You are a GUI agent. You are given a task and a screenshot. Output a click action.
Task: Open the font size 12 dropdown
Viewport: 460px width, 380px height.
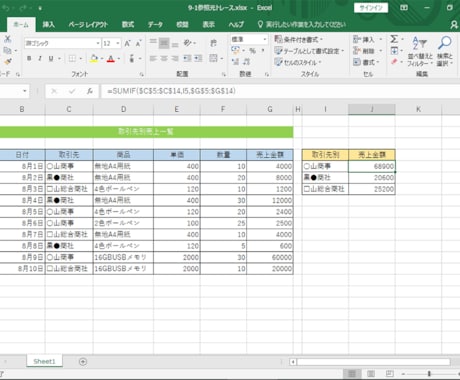(118, 43)
